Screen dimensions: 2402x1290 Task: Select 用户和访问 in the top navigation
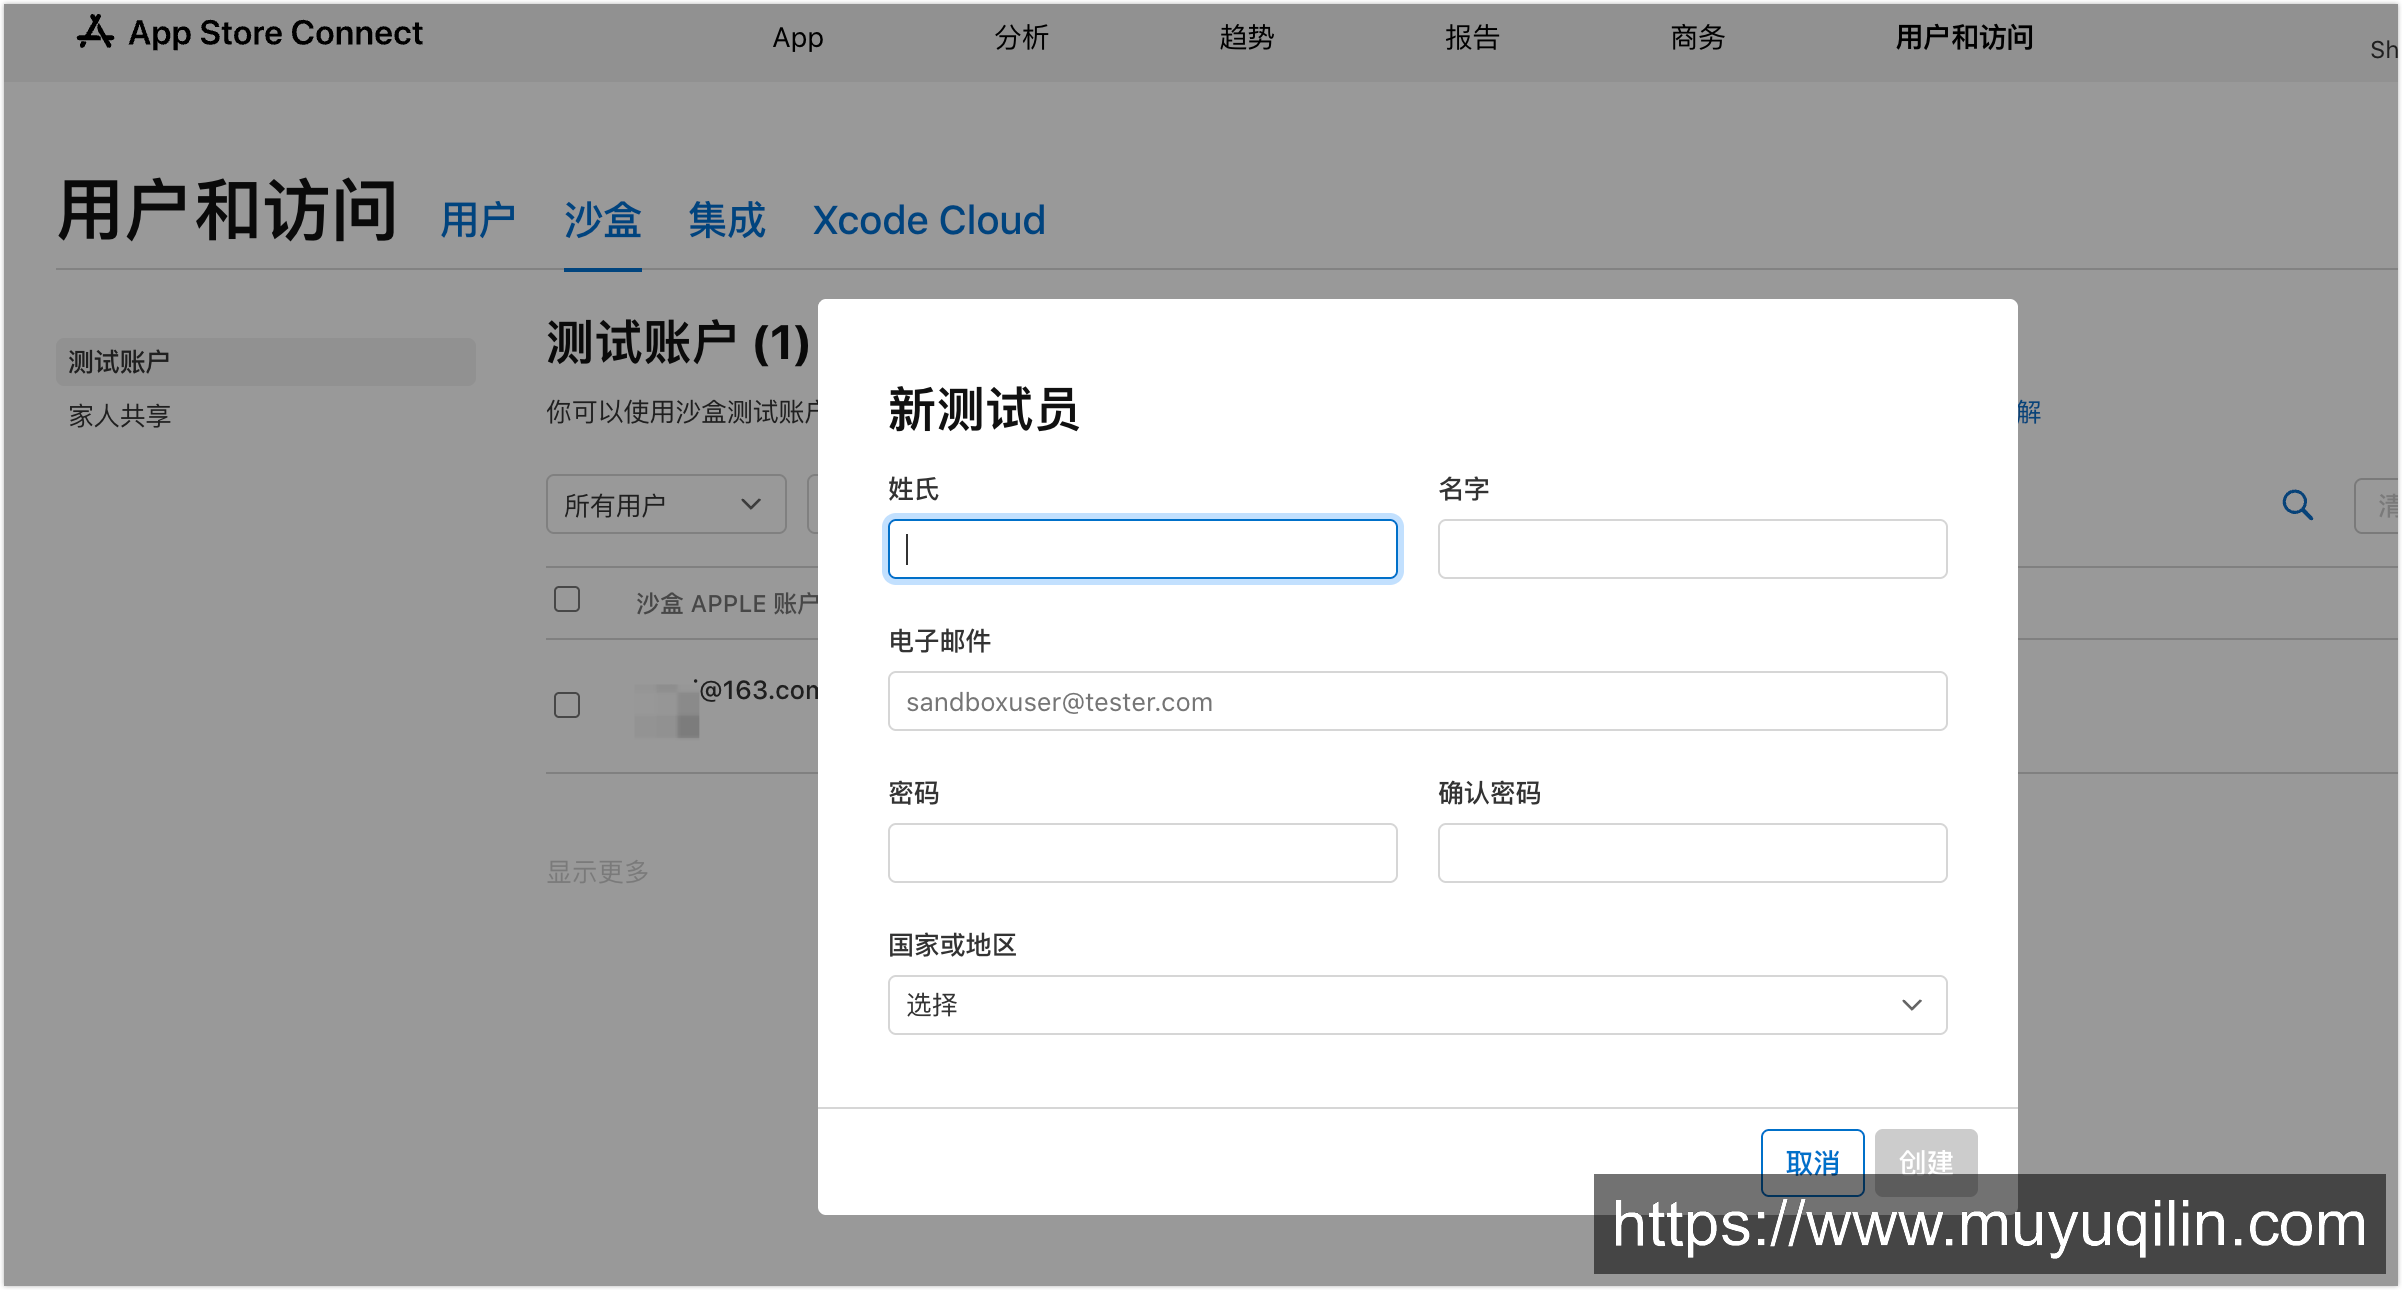coord(1964,38)
